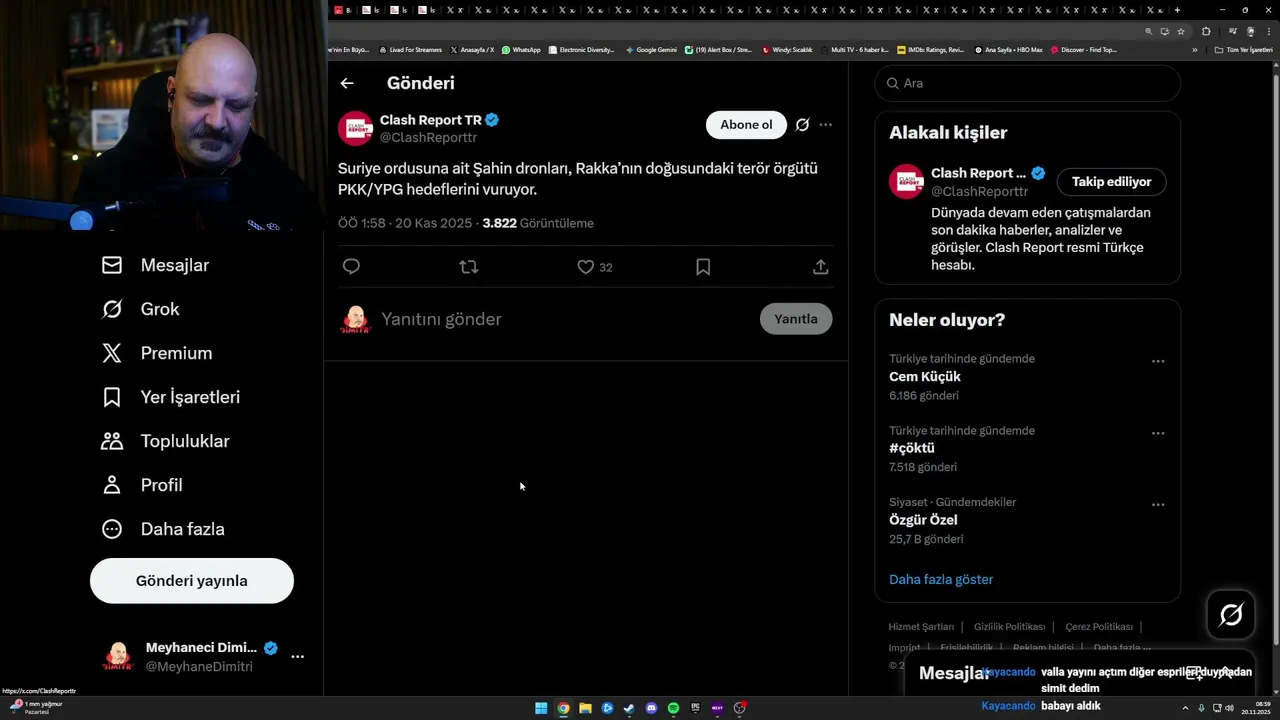Open the Premium X icon in sidebar

(x=112, y=353)
